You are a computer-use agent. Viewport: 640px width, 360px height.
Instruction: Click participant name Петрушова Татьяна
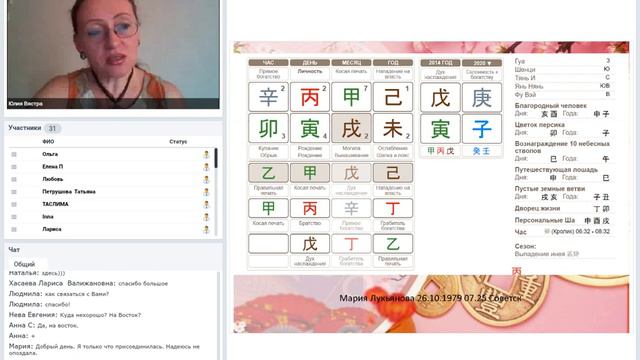pos(69,192)
